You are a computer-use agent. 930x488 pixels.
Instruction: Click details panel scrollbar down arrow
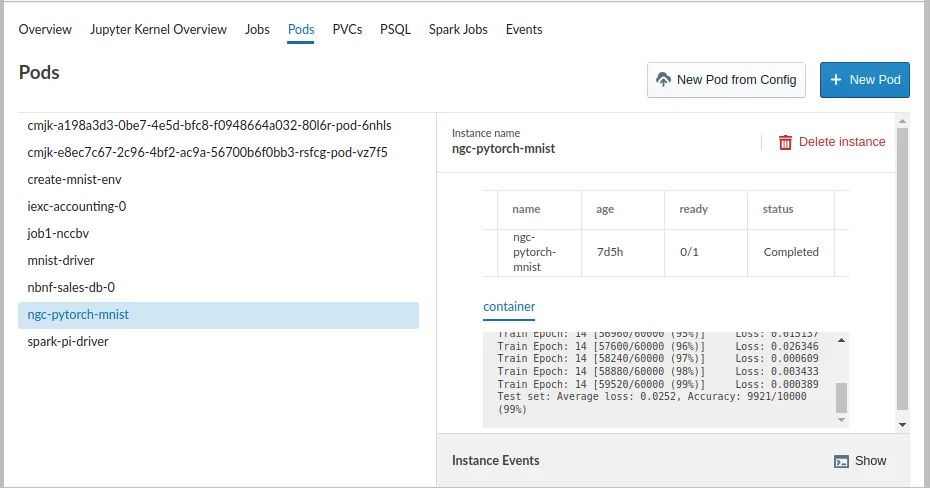(x=902, y=425)
